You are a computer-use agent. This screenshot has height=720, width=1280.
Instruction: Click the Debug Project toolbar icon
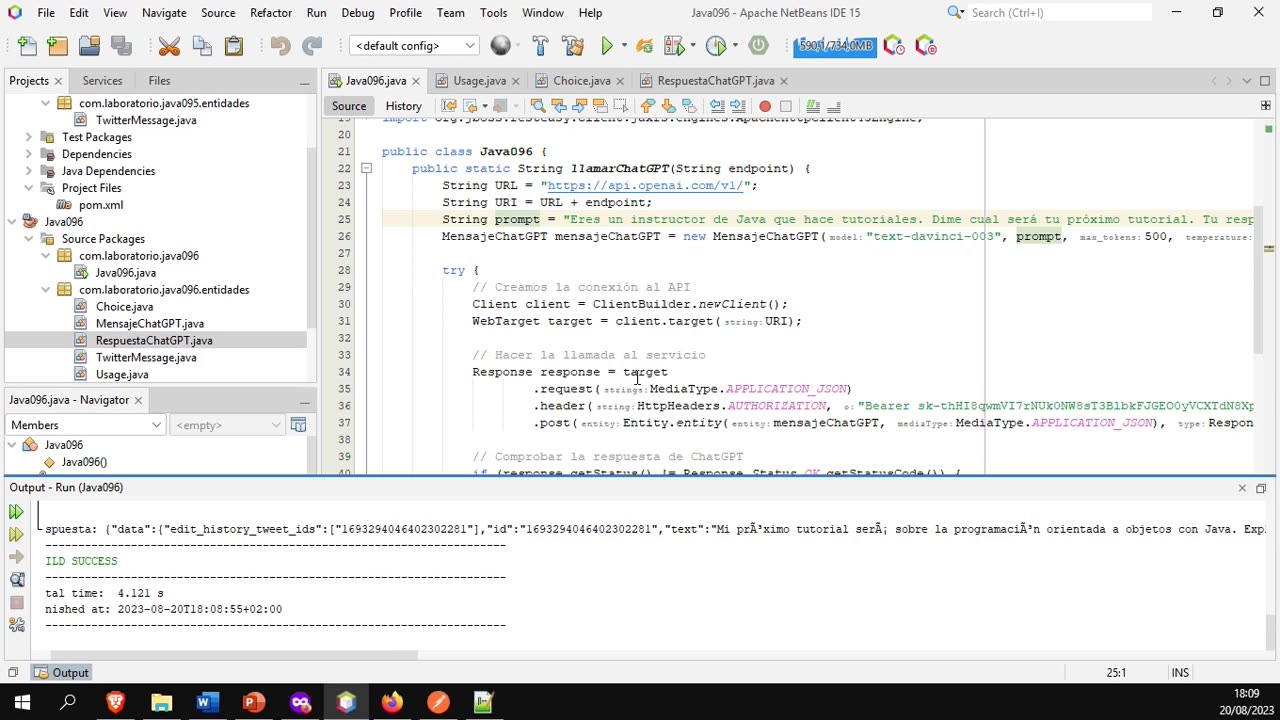(644, 46)
